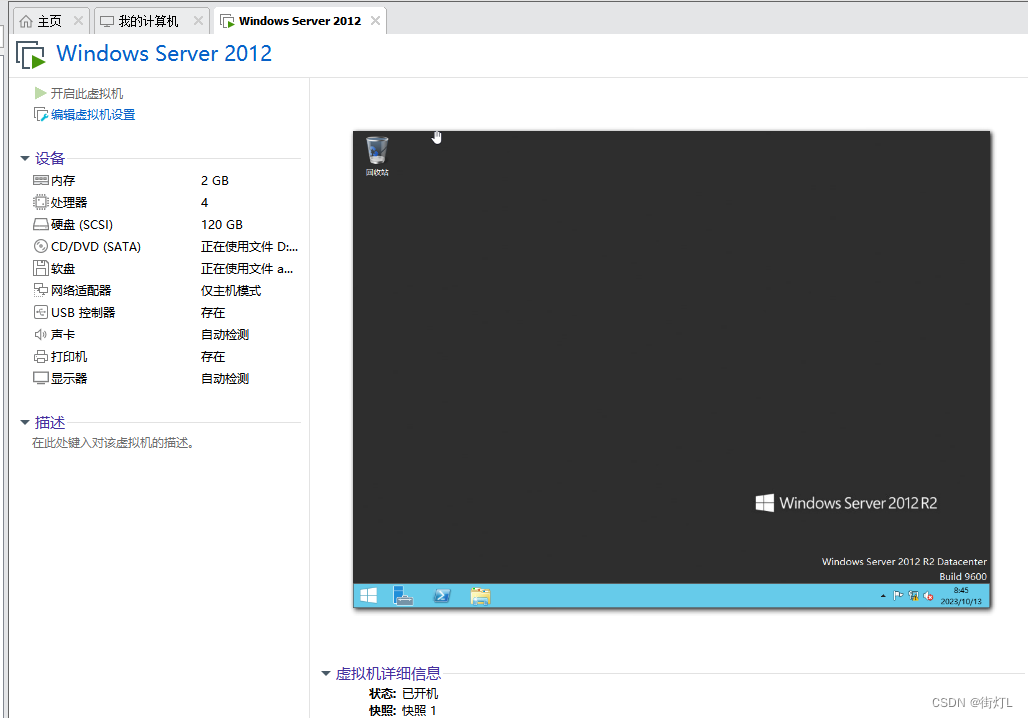The height and width of the screenshot is (718, 1028).
Task: Click the 网络适配器 network adapter icon
Action: point(41,290)
